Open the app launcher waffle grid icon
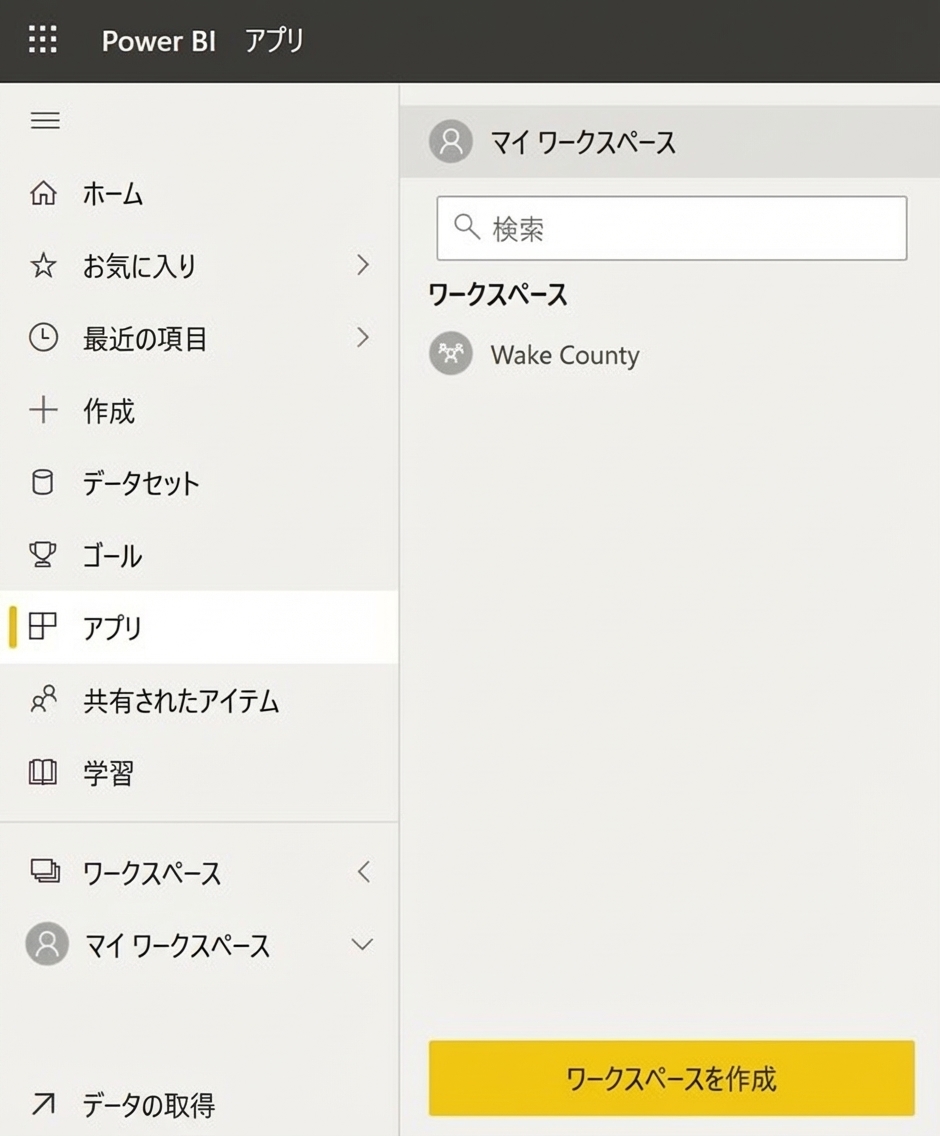 43,39
